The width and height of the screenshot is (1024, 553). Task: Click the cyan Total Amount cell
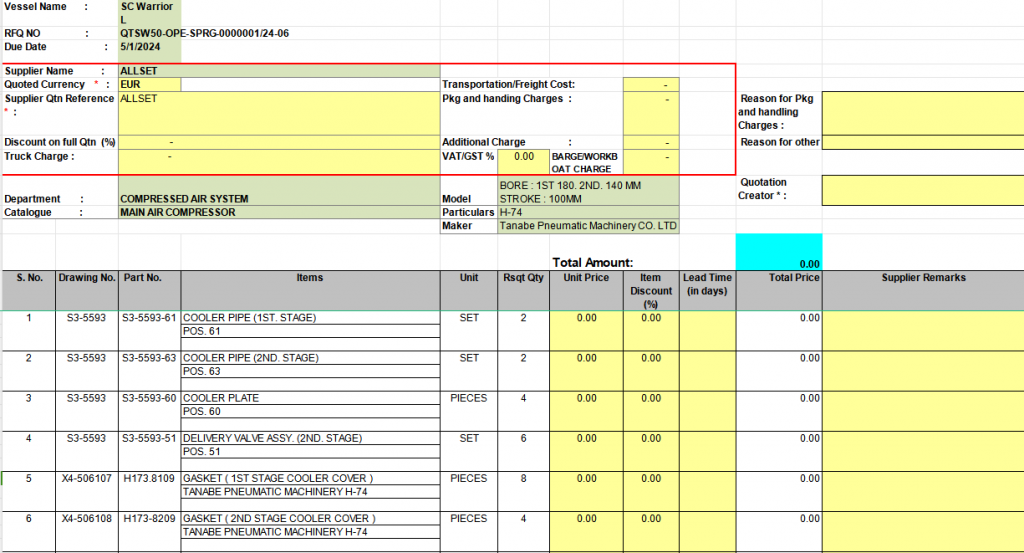[x=778, y=252]
